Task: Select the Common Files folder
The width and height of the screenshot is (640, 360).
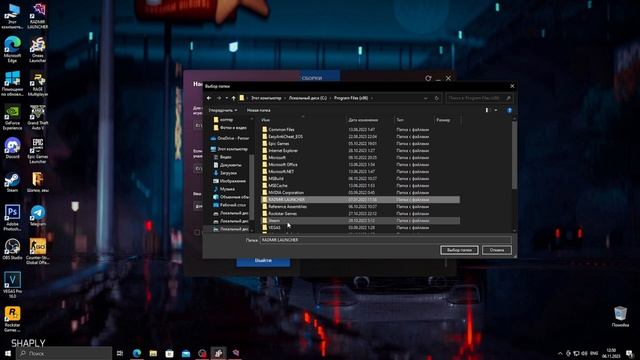Action: 360,129
